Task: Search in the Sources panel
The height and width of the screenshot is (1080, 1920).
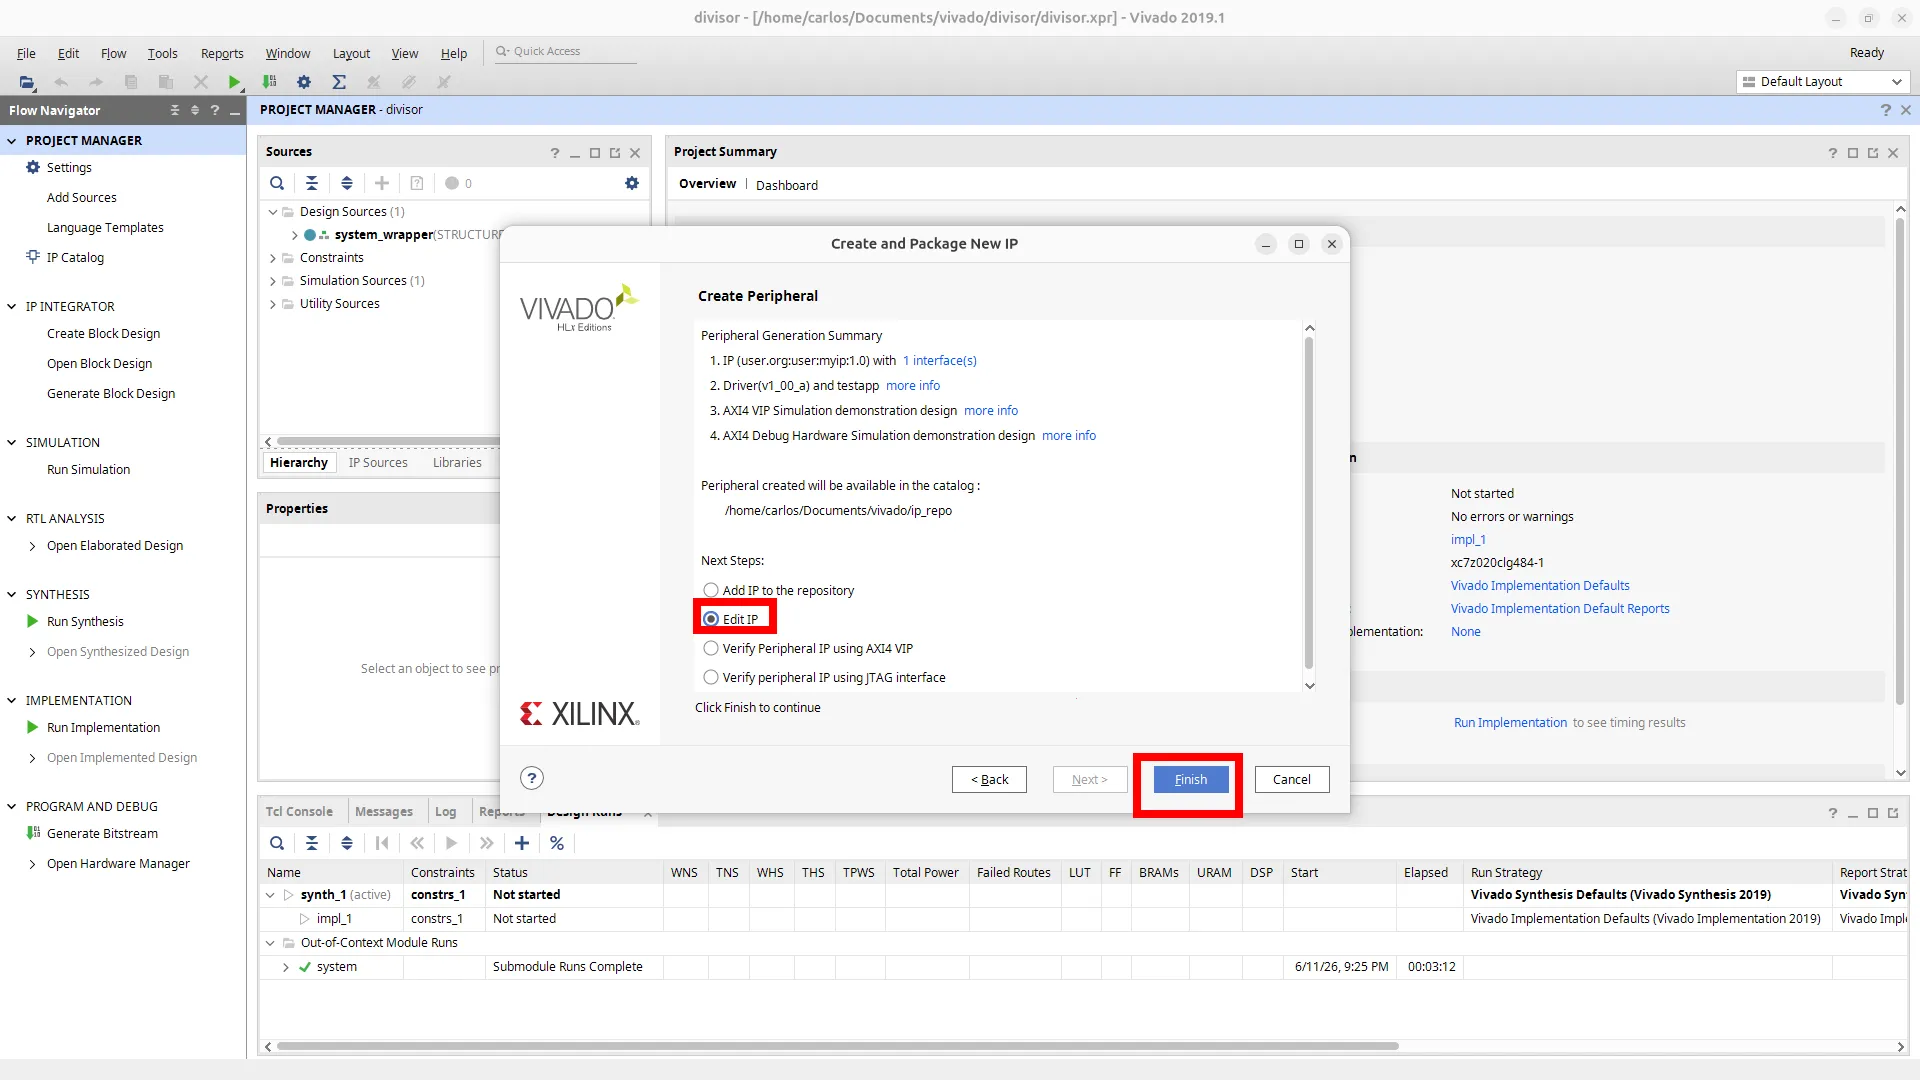Action: click(x=277, y=183)
